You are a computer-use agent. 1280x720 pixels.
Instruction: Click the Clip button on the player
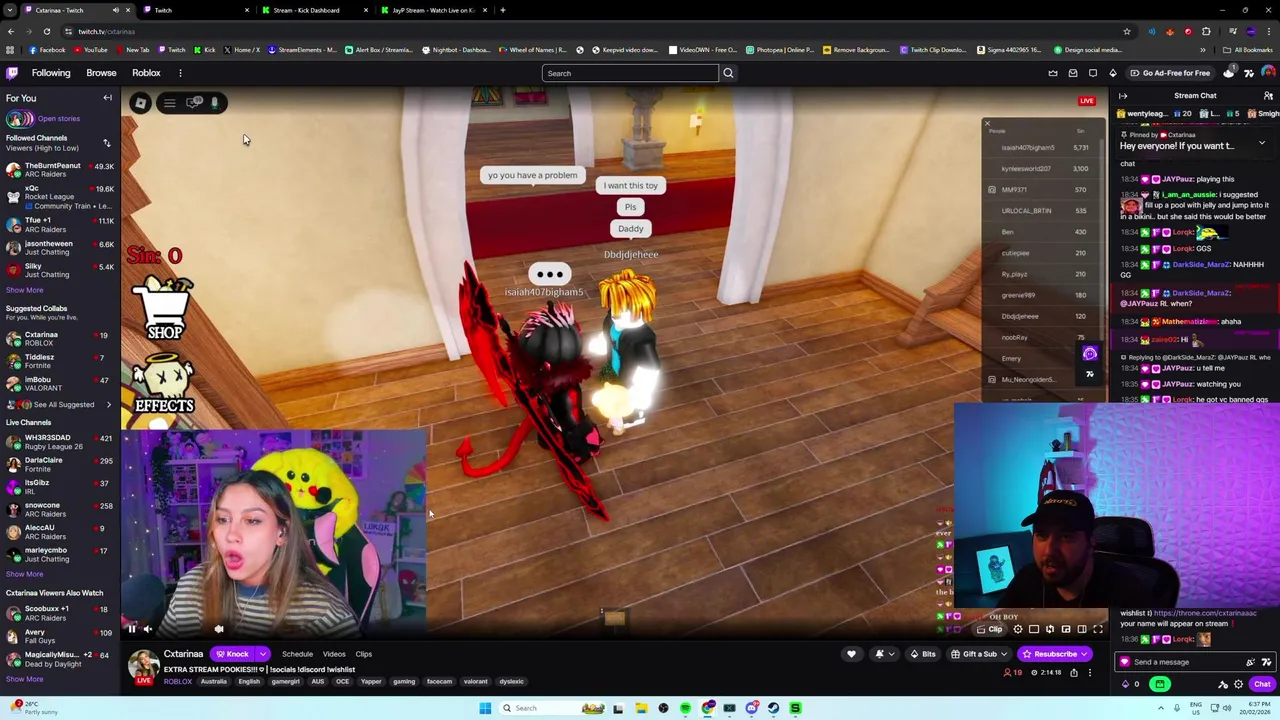[989, 629]
